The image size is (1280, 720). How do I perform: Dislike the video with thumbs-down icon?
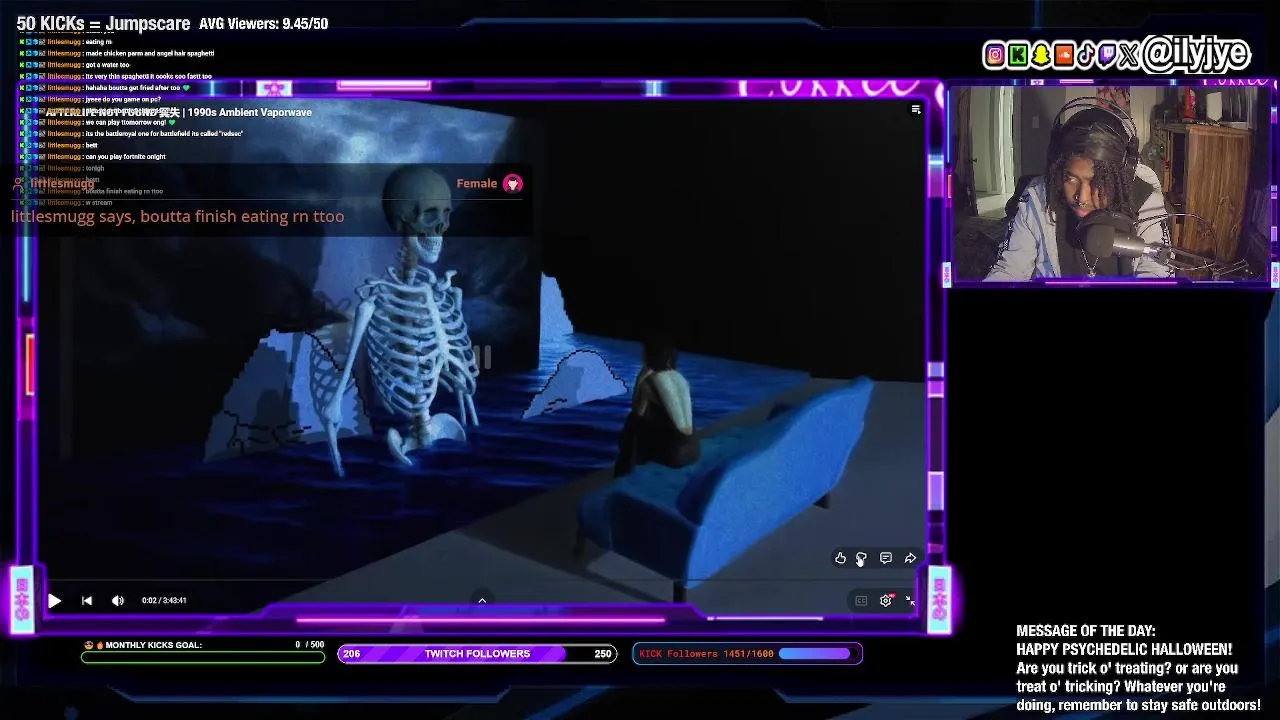[x=861, y=558]
